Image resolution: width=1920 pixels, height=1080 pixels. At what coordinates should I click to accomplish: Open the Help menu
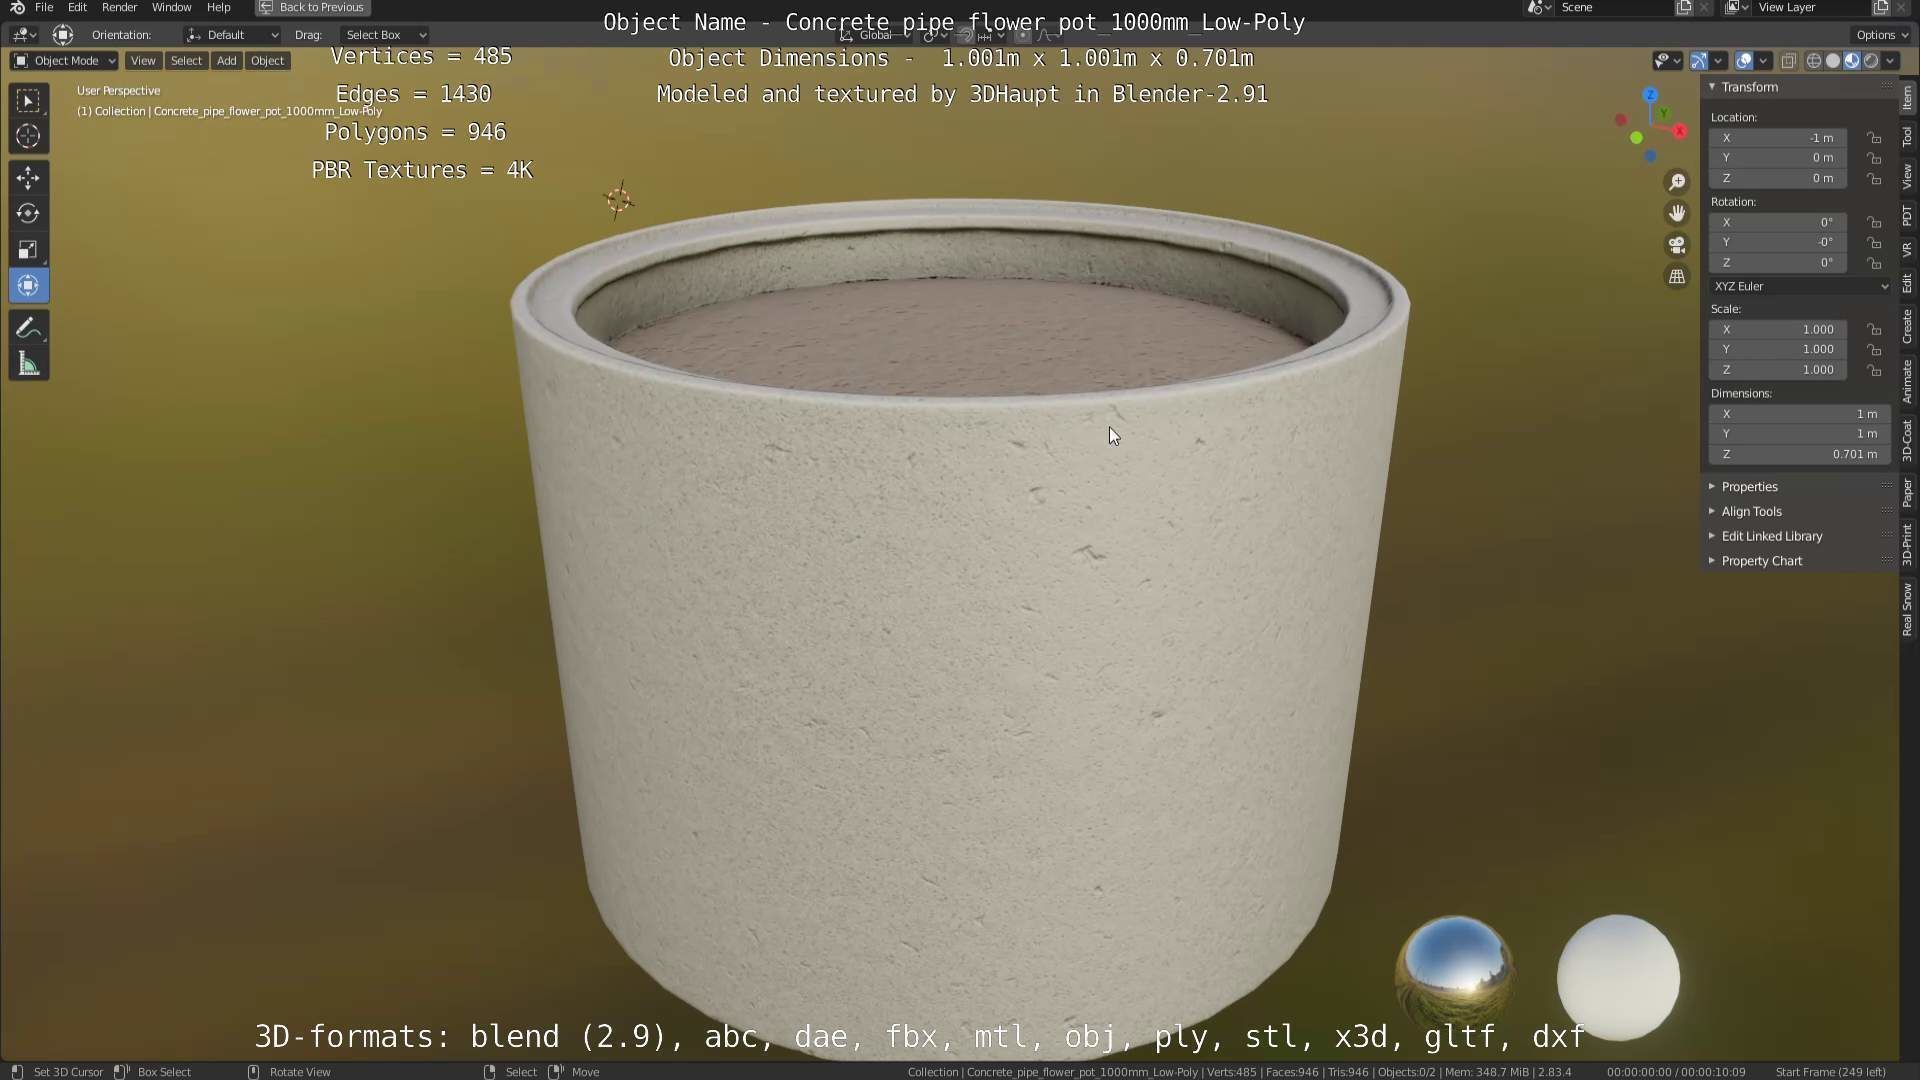point(218,7)
